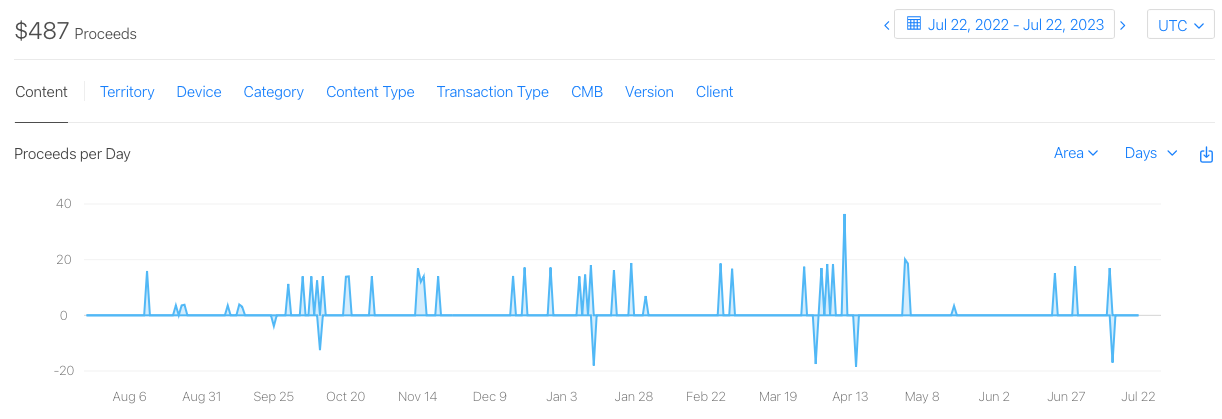The image size is (1222, 419).
Task: Click the Jul 22, 2022 - Jul 22, 2023 date range
Action: (x=1015, y=25)
